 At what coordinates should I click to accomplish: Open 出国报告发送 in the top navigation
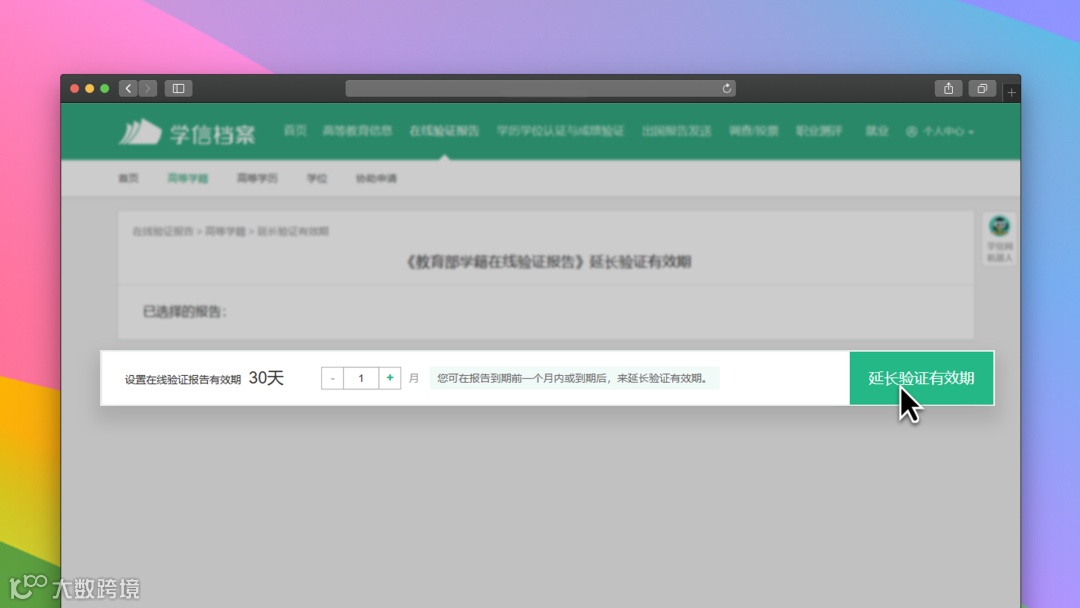tap(676, 131)
